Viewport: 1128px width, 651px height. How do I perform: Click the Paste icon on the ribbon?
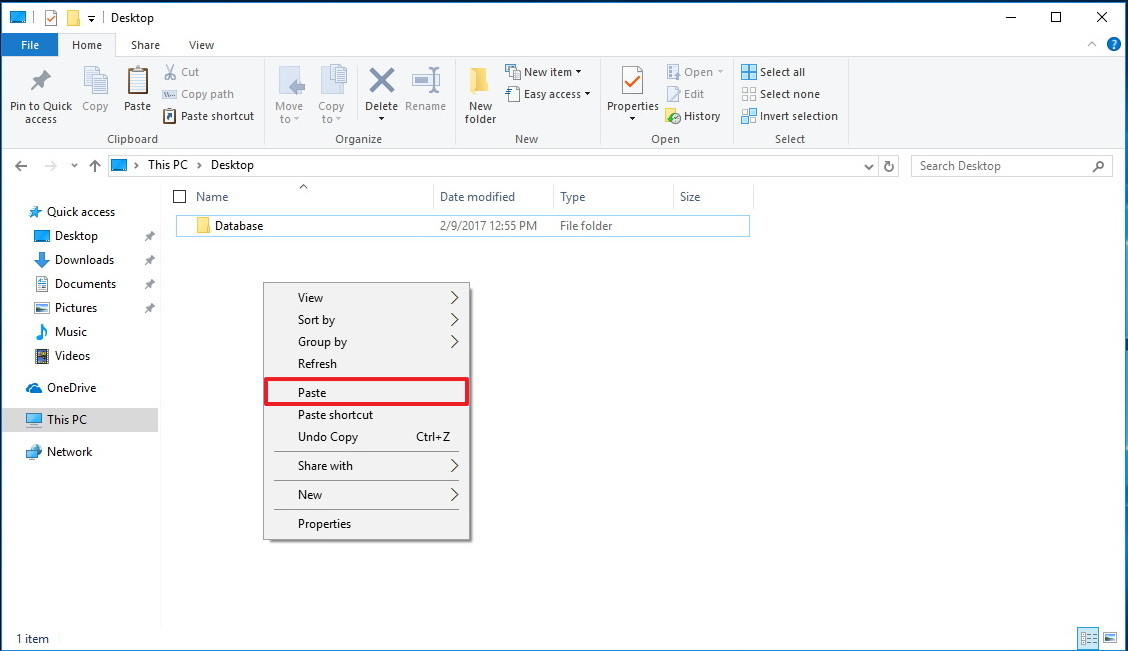point(136,94)
